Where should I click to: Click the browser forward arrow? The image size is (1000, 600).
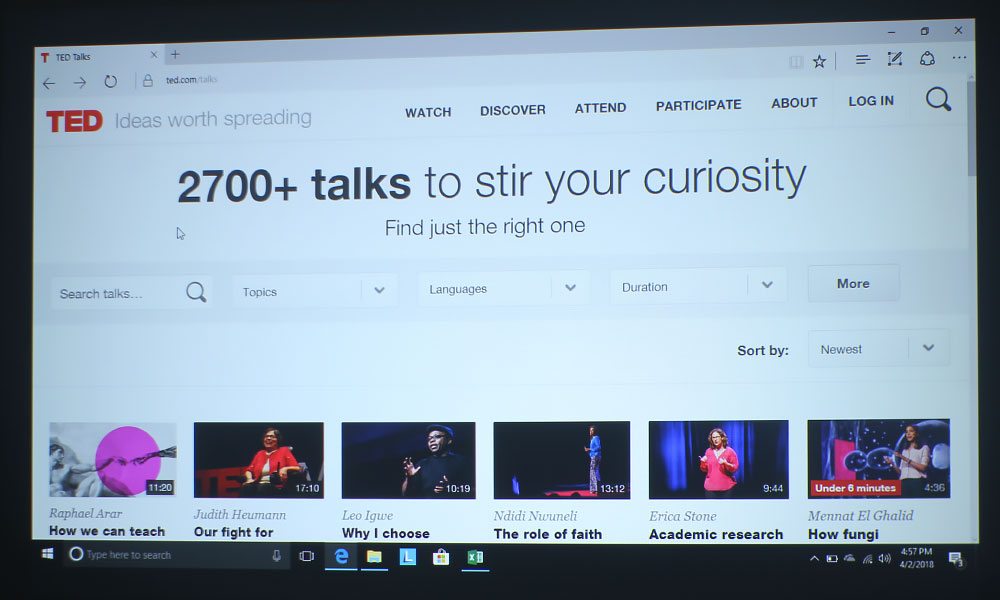tap(80, 82)
